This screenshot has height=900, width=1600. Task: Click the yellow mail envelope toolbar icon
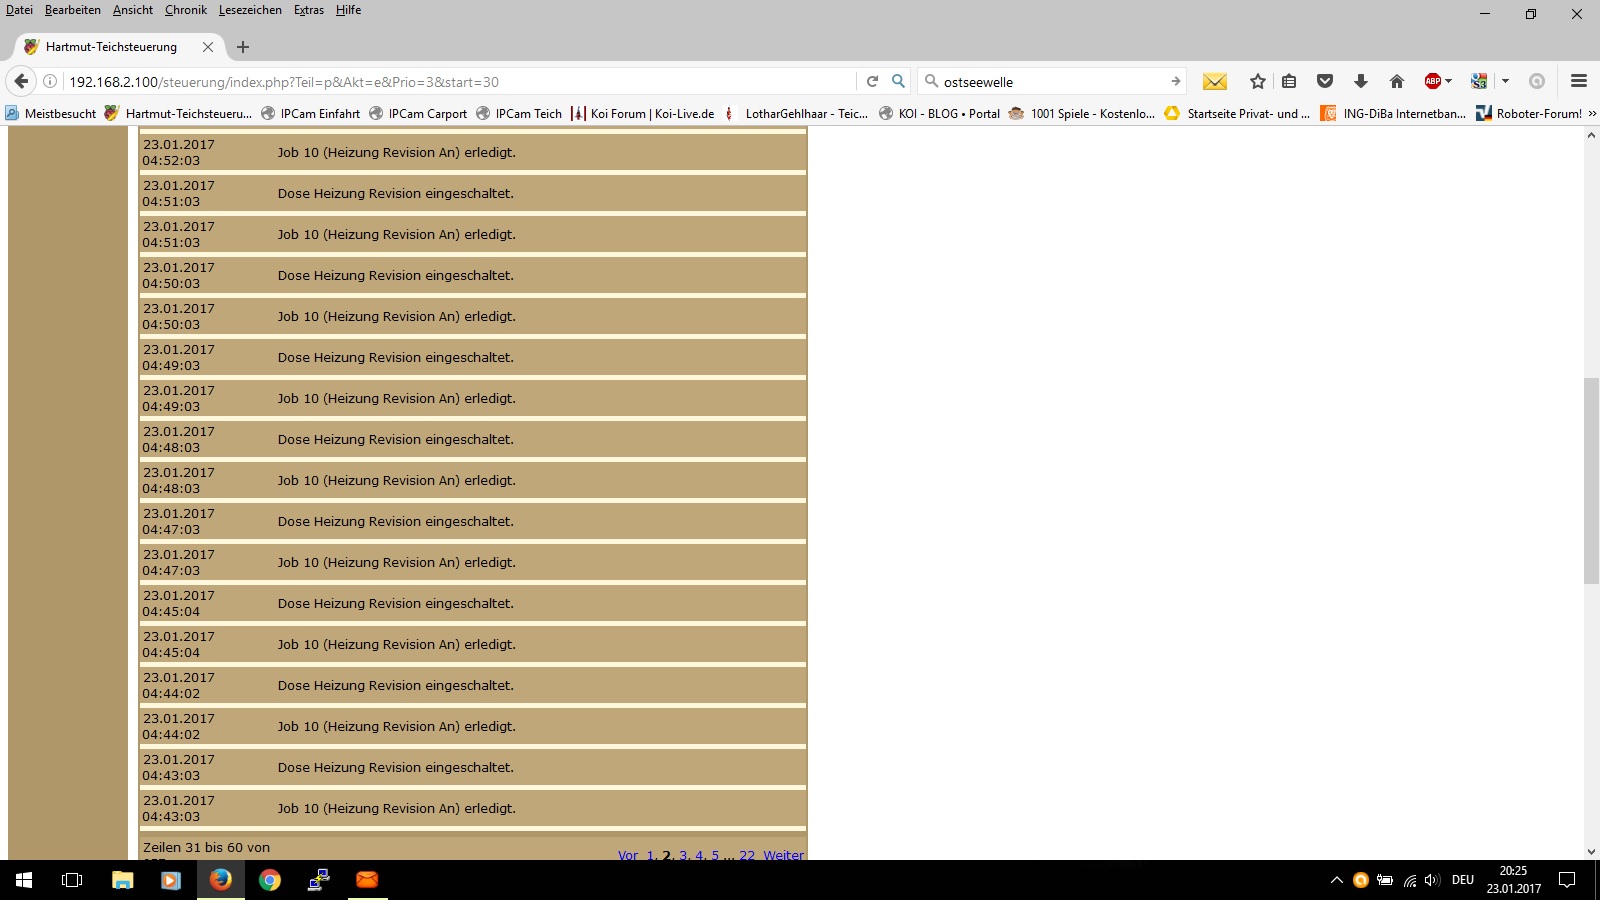point(1214,82)
